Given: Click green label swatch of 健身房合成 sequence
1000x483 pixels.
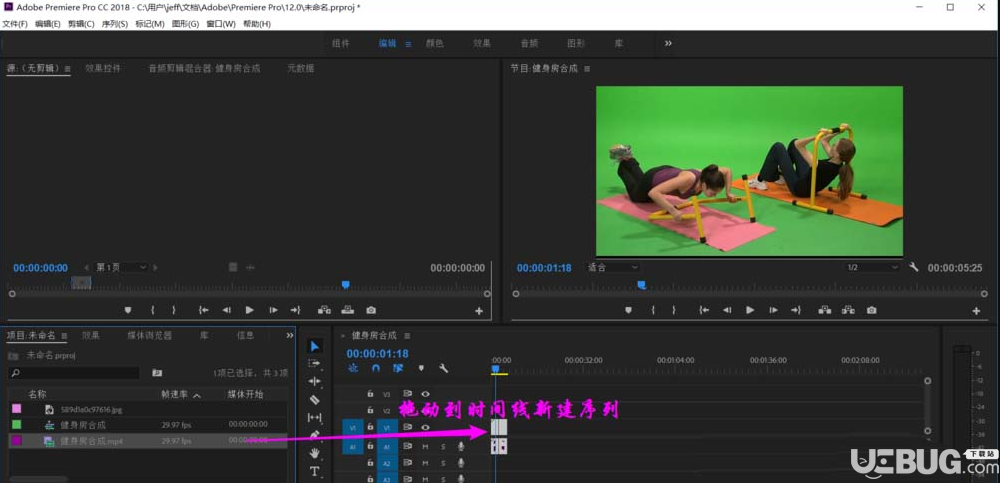Looking at the screenshot, I should pos(17,424).
